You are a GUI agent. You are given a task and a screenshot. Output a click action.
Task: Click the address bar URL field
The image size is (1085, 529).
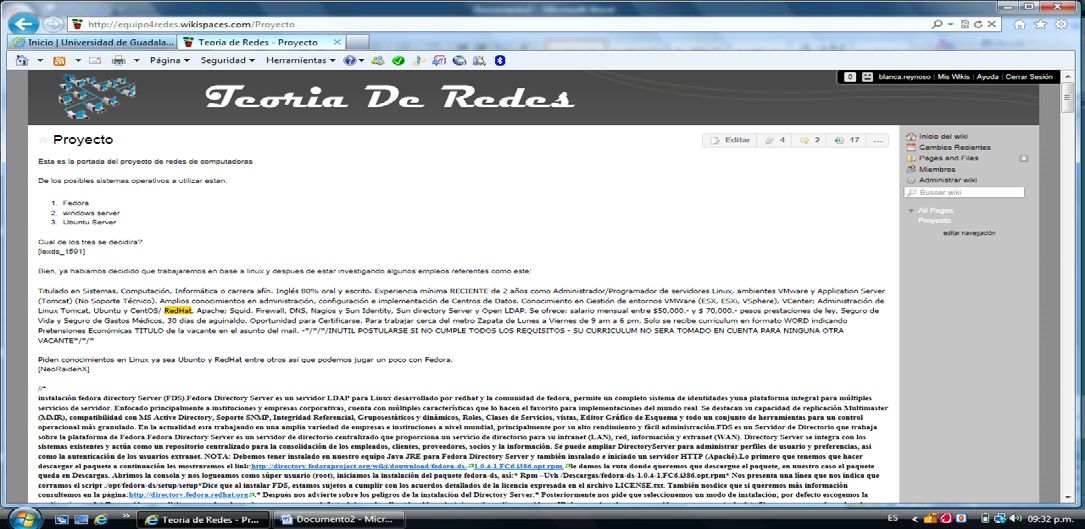(498, 24)
